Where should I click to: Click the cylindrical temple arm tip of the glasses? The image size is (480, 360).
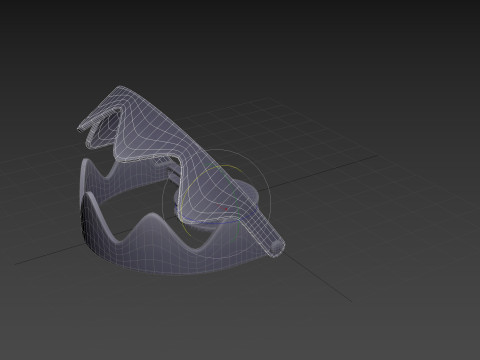click(277, 247)
